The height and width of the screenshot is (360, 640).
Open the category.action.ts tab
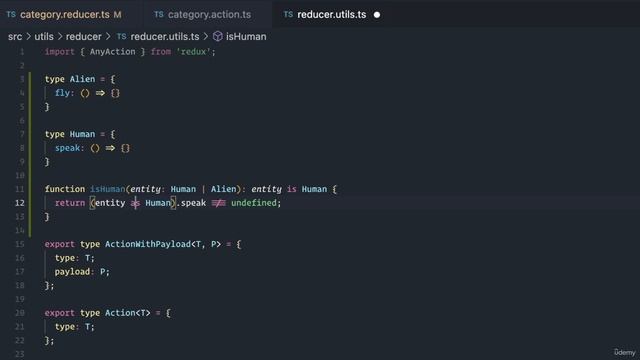pyautogui.click(x=209, y=15)
